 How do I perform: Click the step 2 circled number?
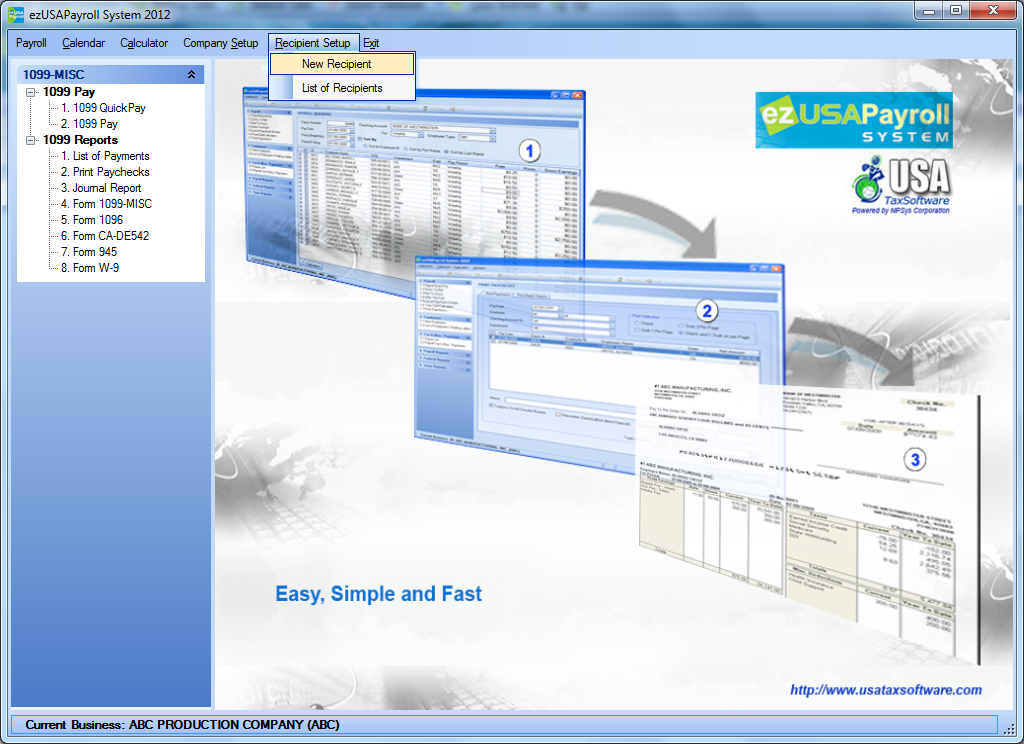point(707,310)
